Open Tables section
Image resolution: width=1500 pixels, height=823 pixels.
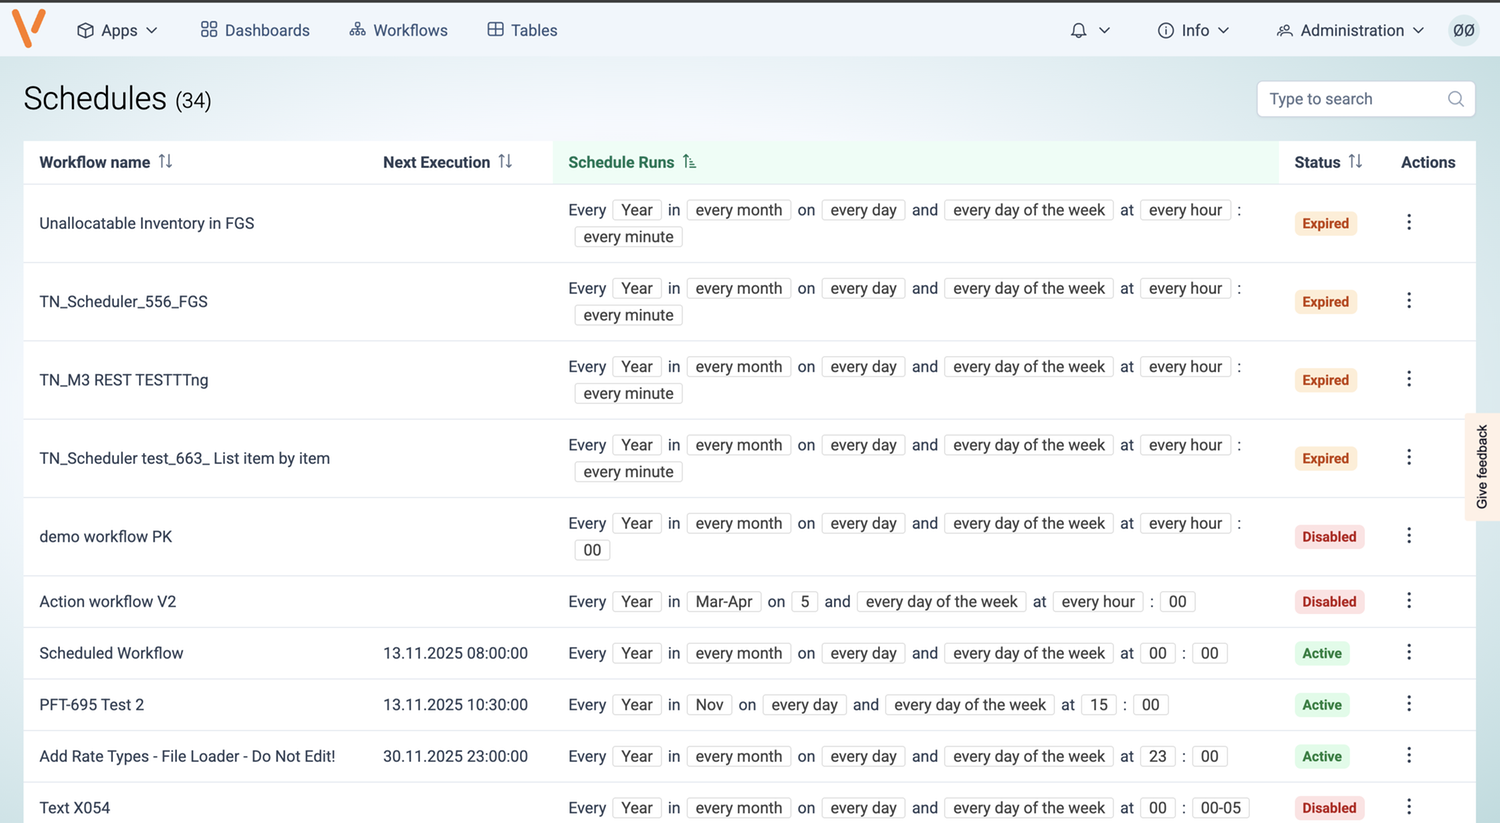[522, 30]
